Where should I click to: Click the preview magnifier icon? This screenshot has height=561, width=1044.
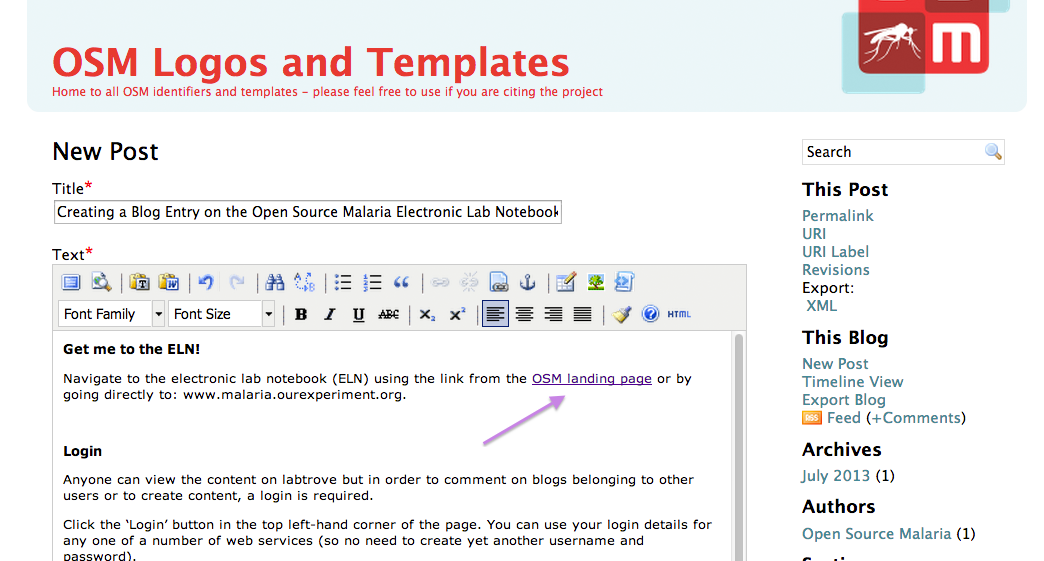click(101, 282)
